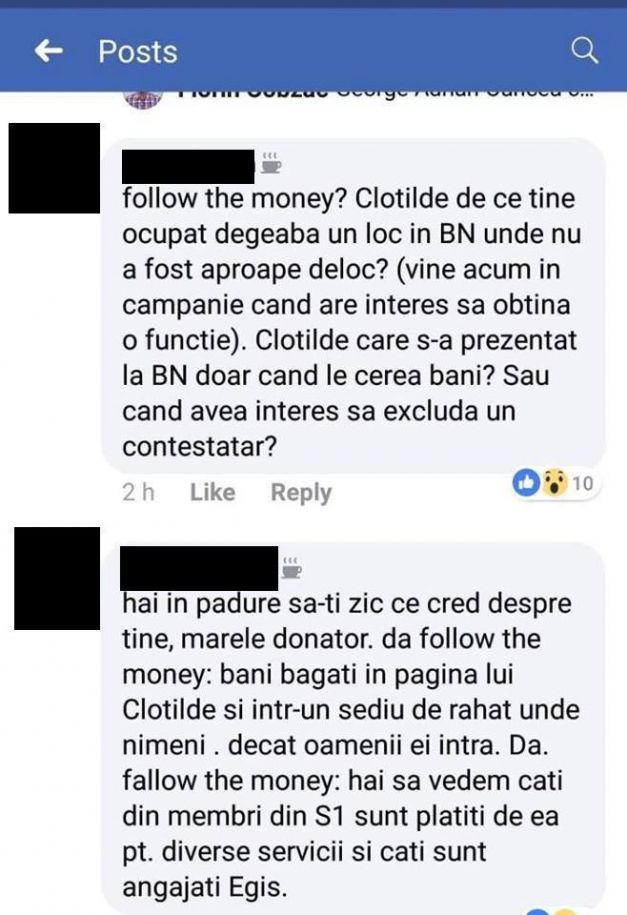Click the coffee cup badge on the second comment

291,568
